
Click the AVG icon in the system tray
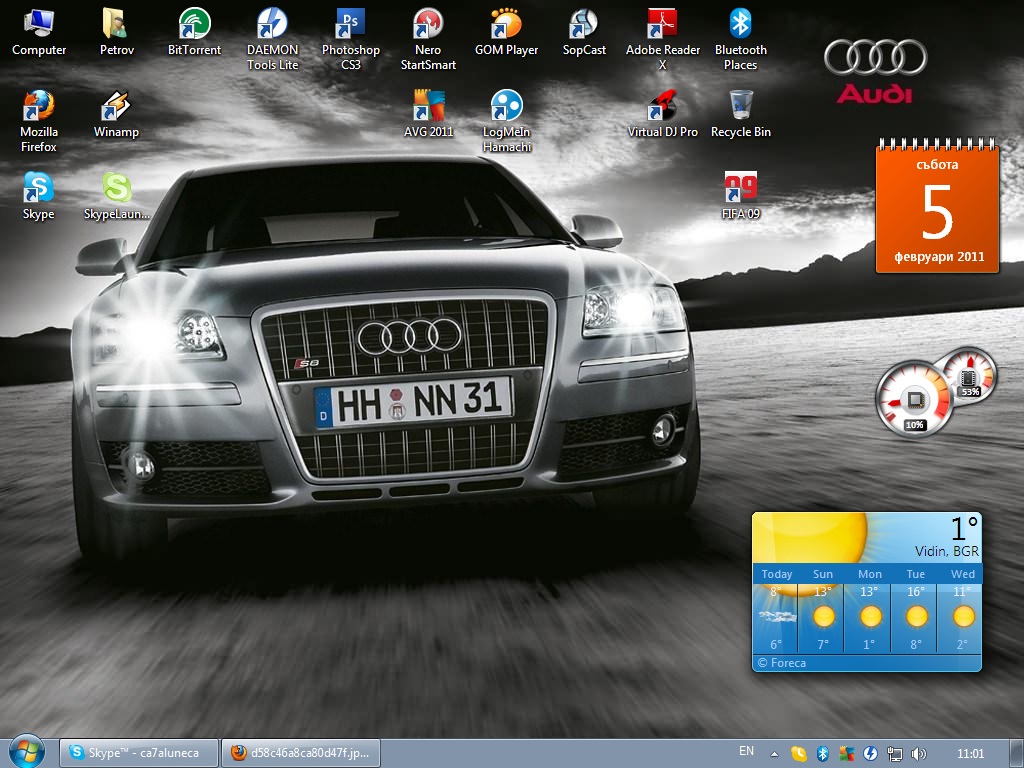pyautogui.click(x=846, y=754)
